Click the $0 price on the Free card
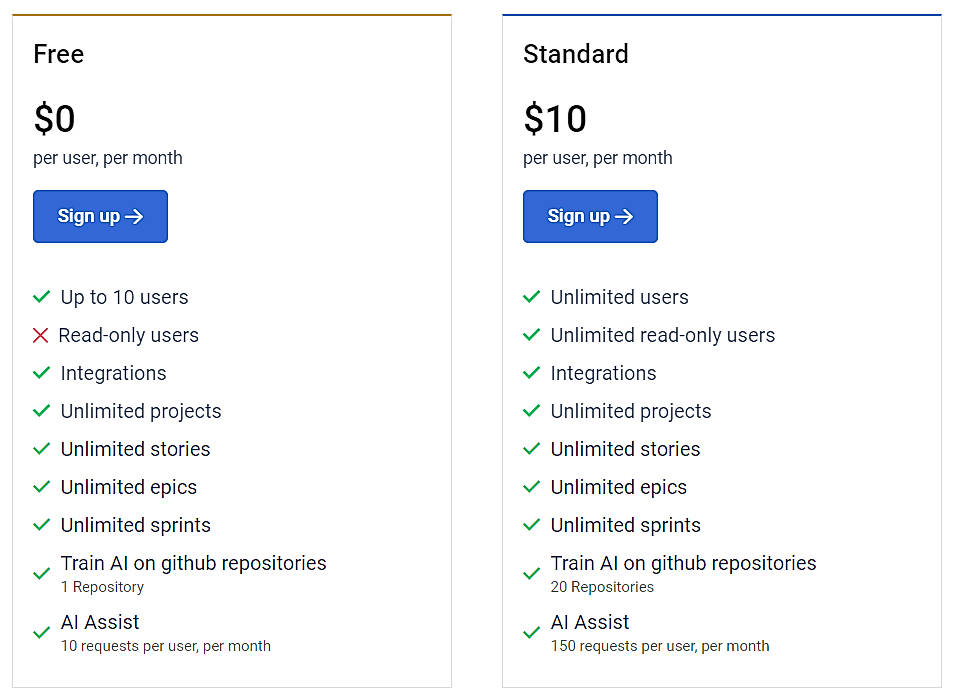954x698 pixels. 55,119
